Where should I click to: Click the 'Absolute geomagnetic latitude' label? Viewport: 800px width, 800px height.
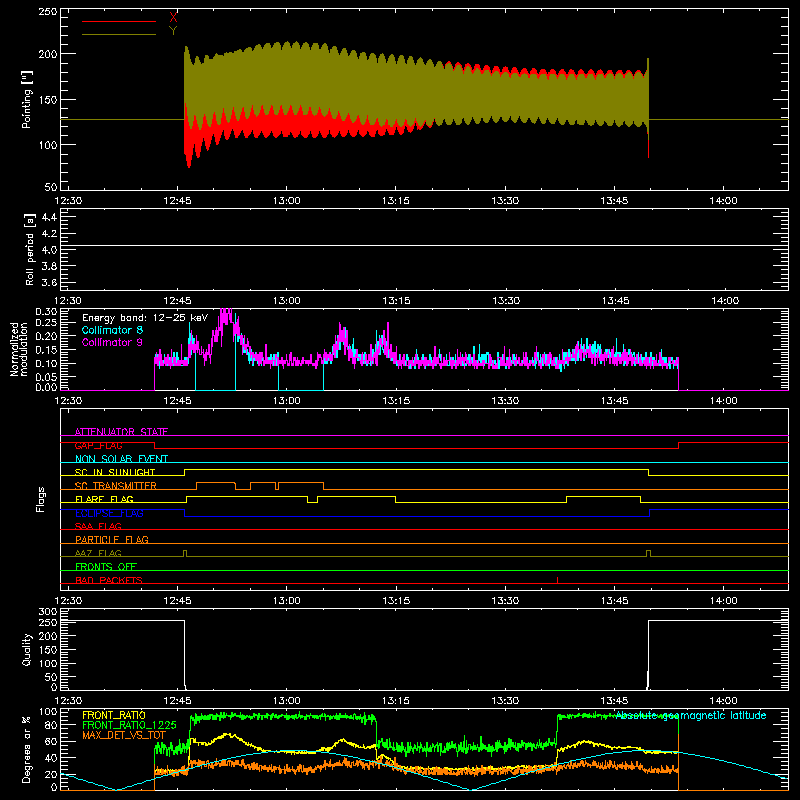tap(691, 716)
